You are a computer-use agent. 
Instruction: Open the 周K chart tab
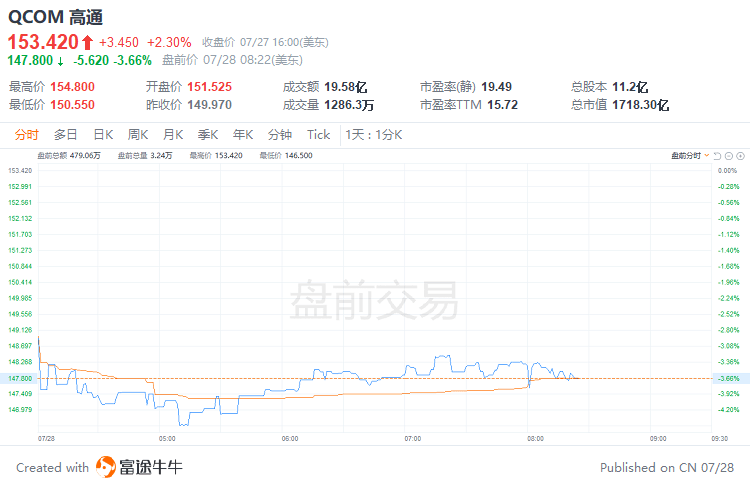(x=138, y=135)
